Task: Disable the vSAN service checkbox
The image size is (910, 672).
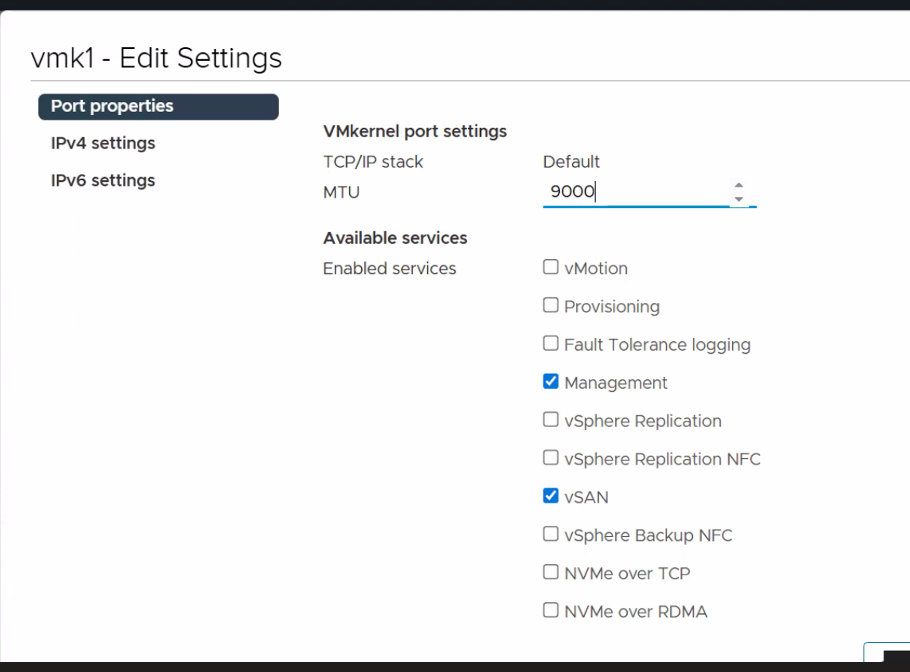Action: point(550,496)
